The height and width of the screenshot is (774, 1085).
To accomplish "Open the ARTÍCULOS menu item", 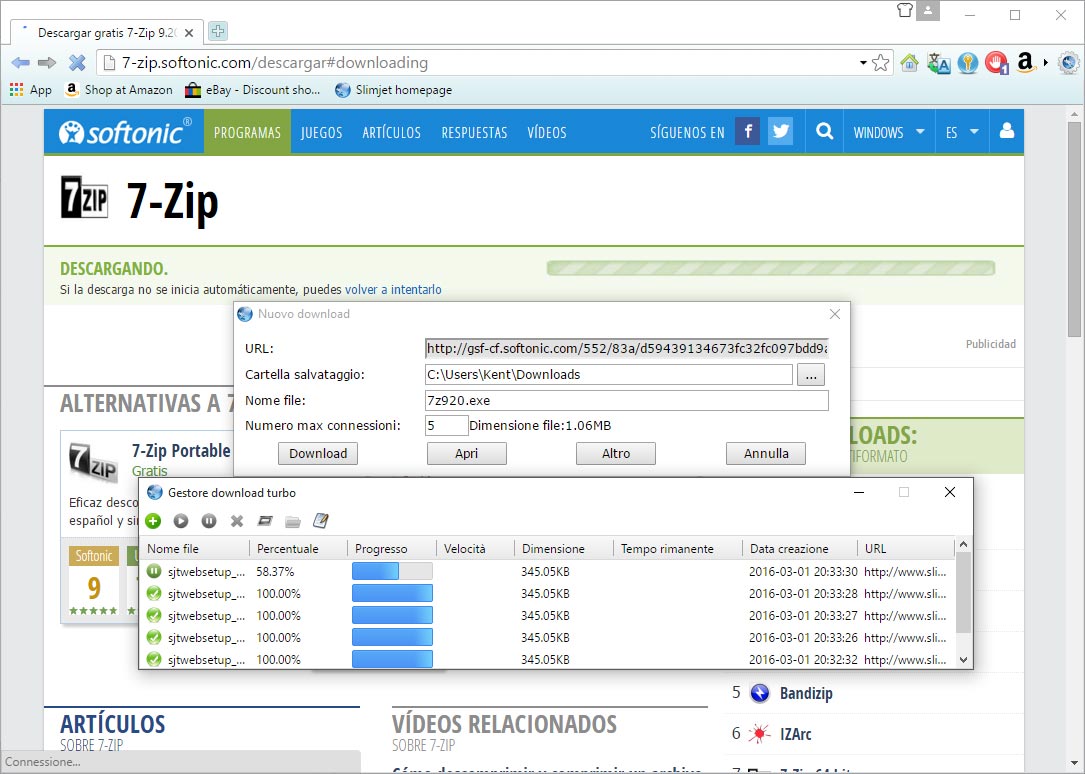I will tap(392, 132).
